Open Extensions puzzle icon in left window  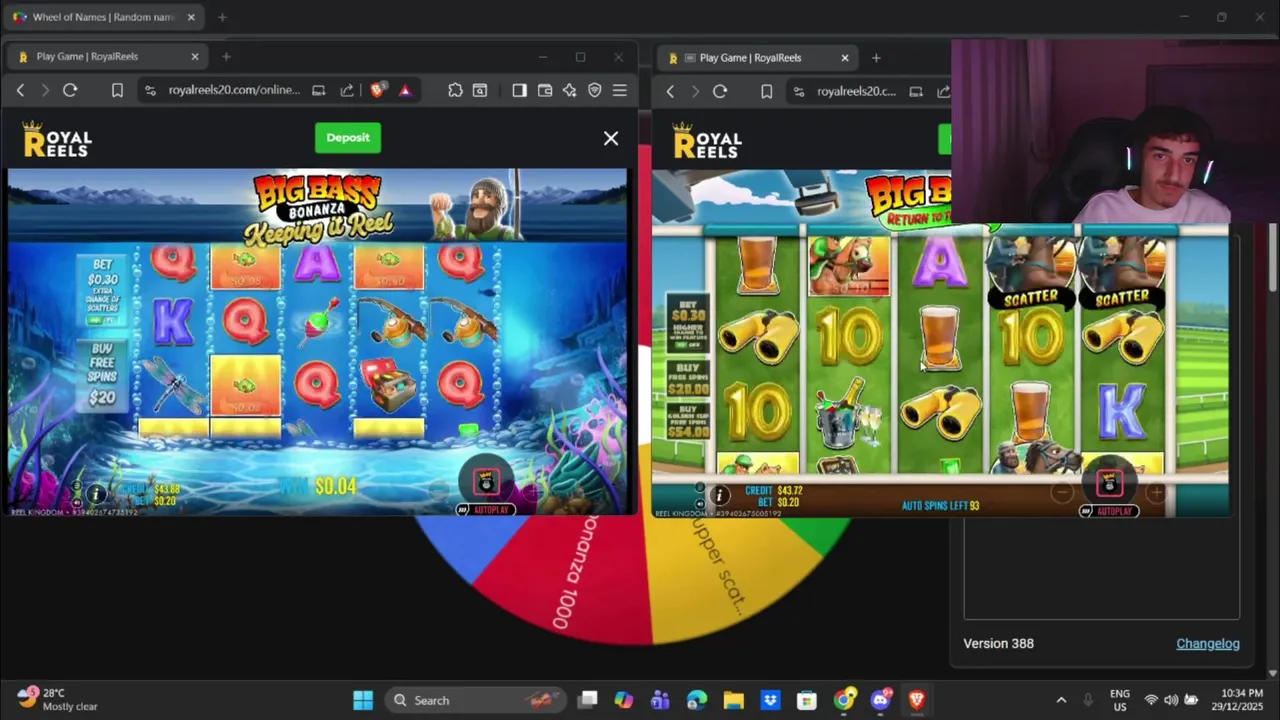(455, 90)
